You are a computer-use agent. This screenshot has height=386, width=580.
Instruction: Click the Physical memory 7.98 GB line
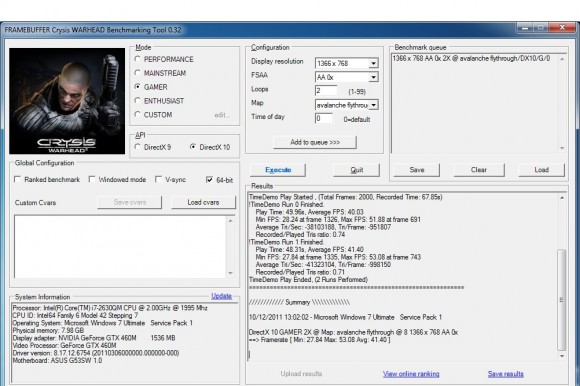pos(48,331)
